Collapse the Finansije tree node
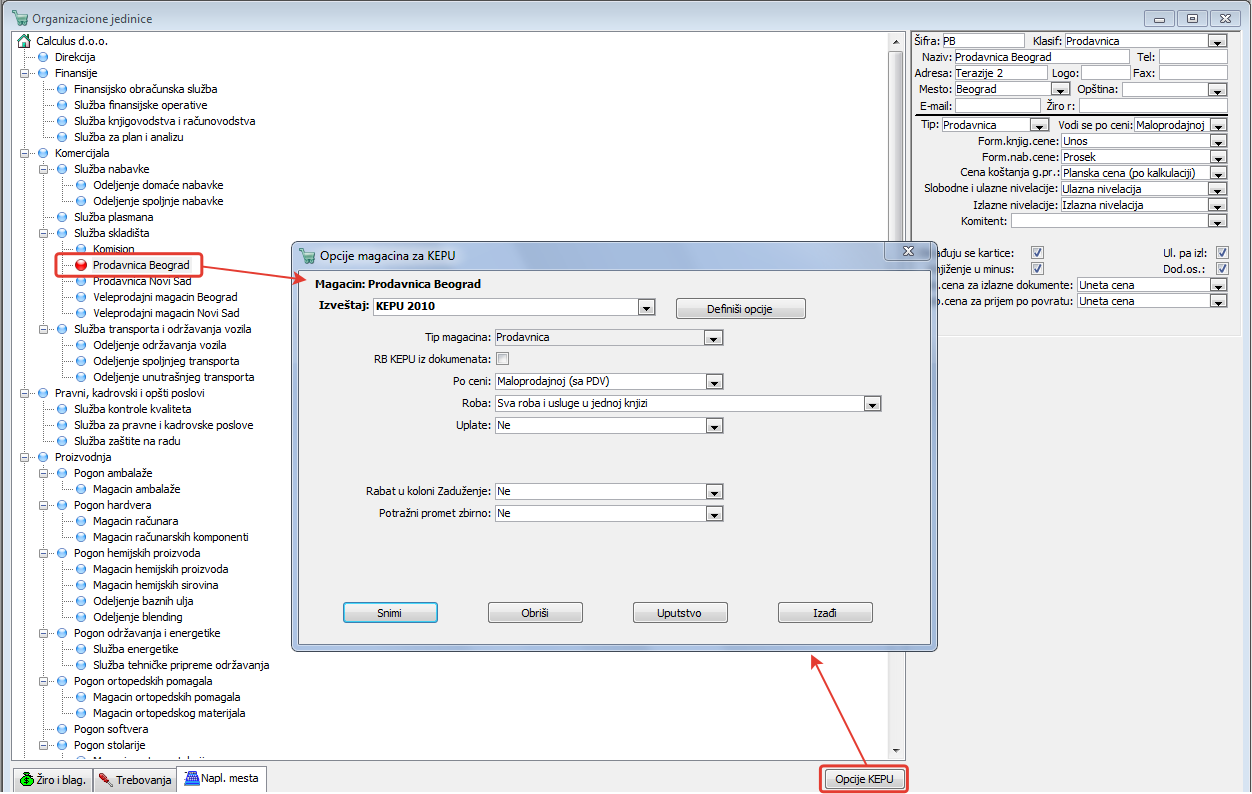The image size is (1252, 794). point(24,73)
